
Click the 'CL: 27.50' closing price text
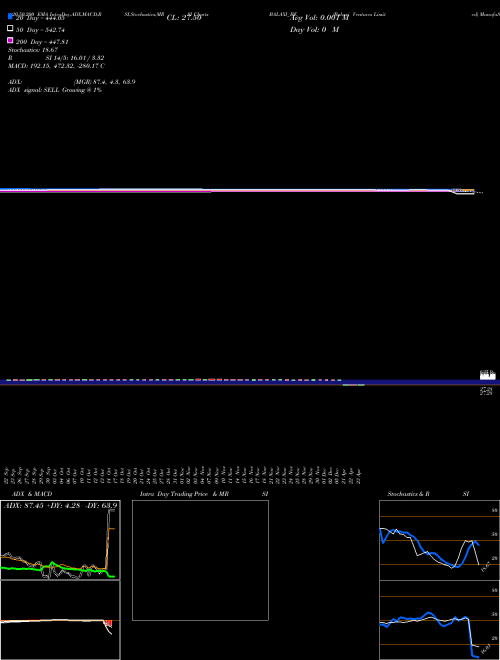[x=184, y=18]
